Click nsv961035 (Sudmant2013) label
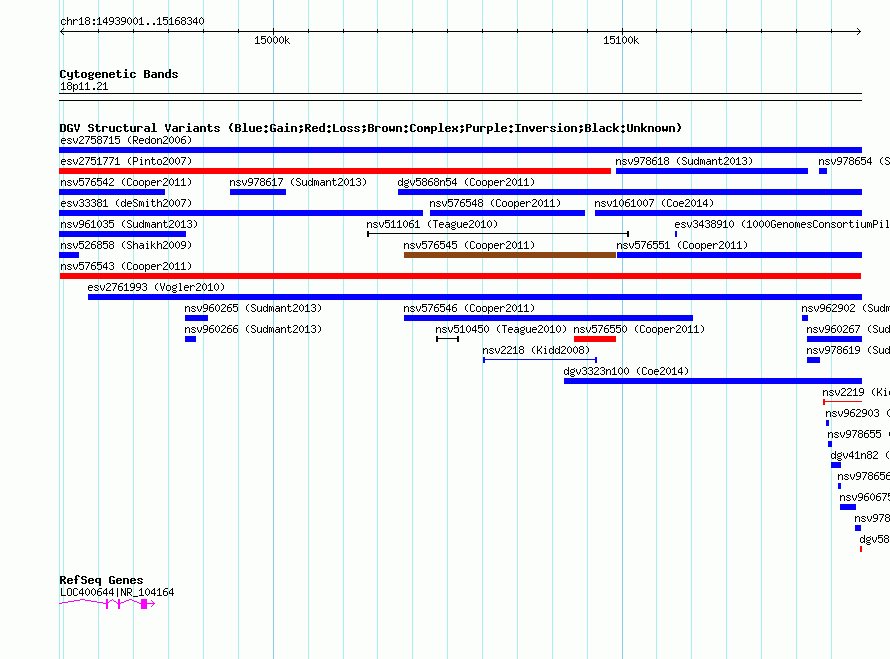The image size is (890, 659). [x=129, y=224]
